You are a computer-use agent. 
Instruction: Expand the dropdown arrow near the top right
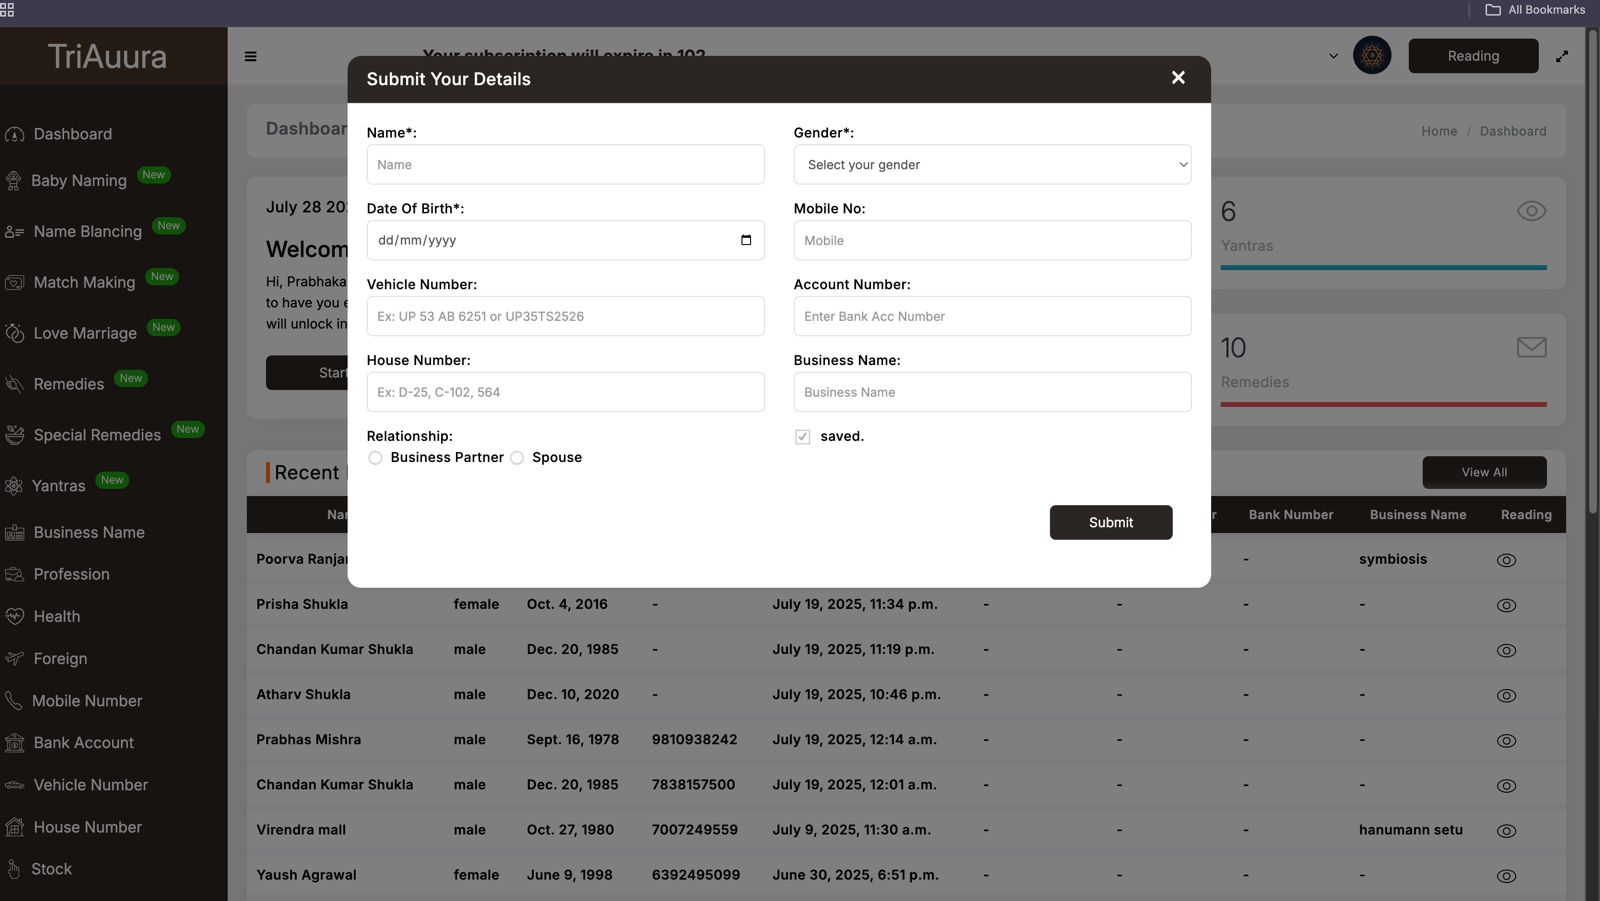click(1332, 56)
